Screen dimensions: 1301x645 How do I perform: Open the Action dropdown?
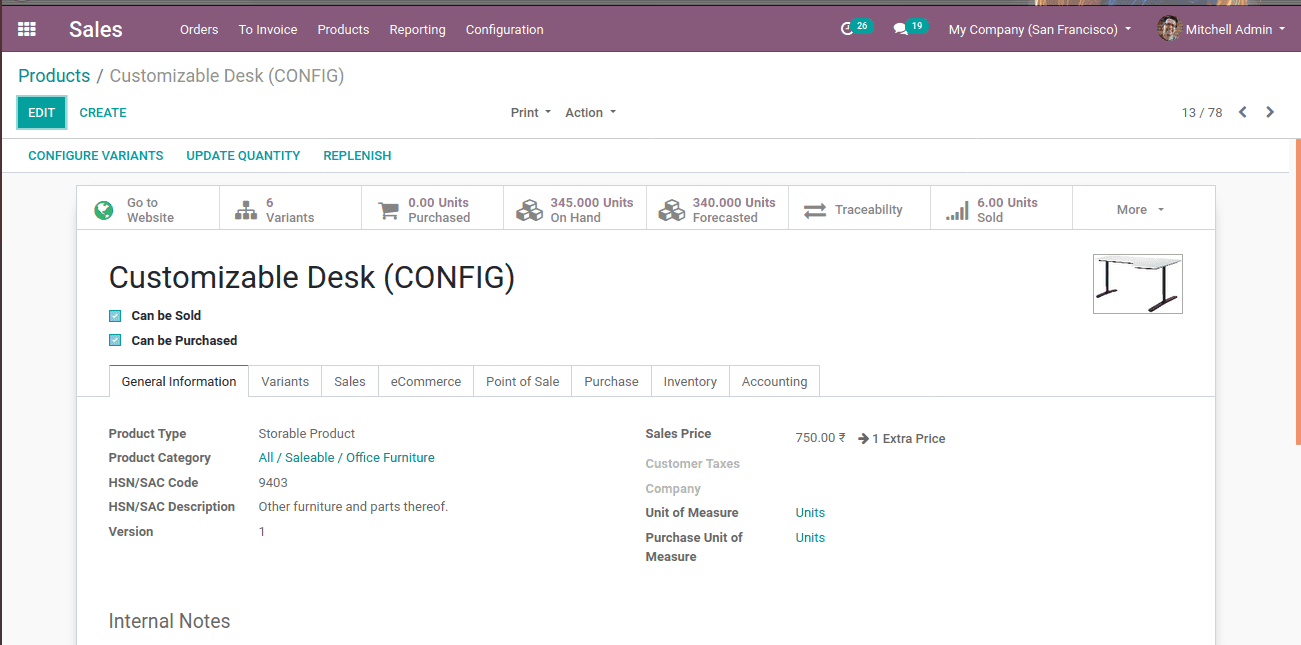[x=590, y=113]
